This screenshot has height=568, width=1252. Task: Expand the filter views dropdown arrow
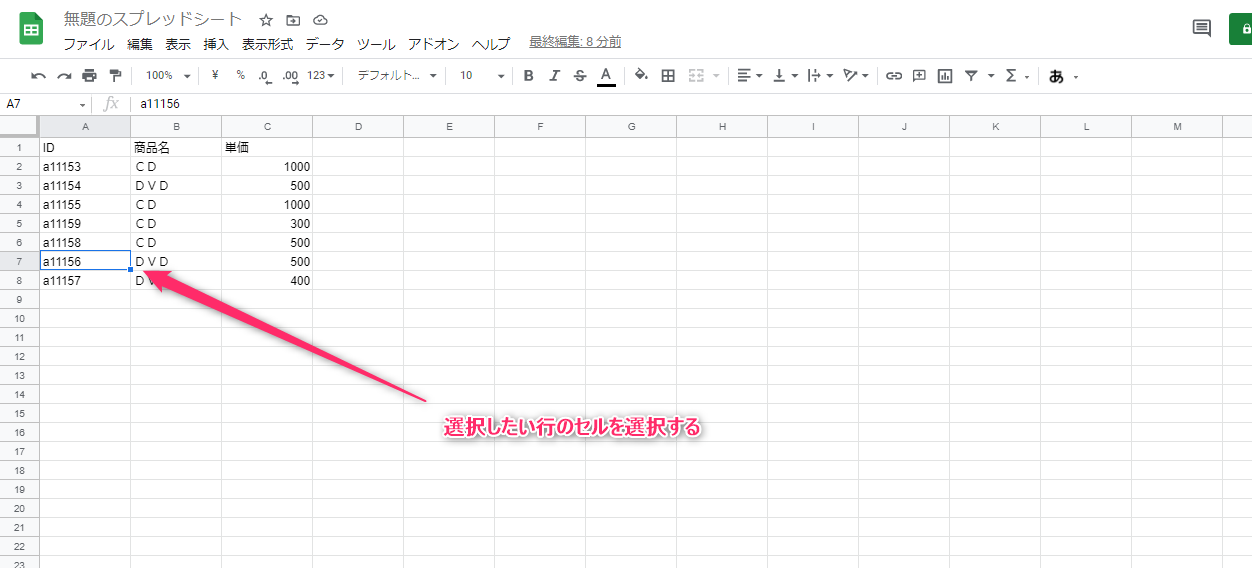[x=991, y=76]
